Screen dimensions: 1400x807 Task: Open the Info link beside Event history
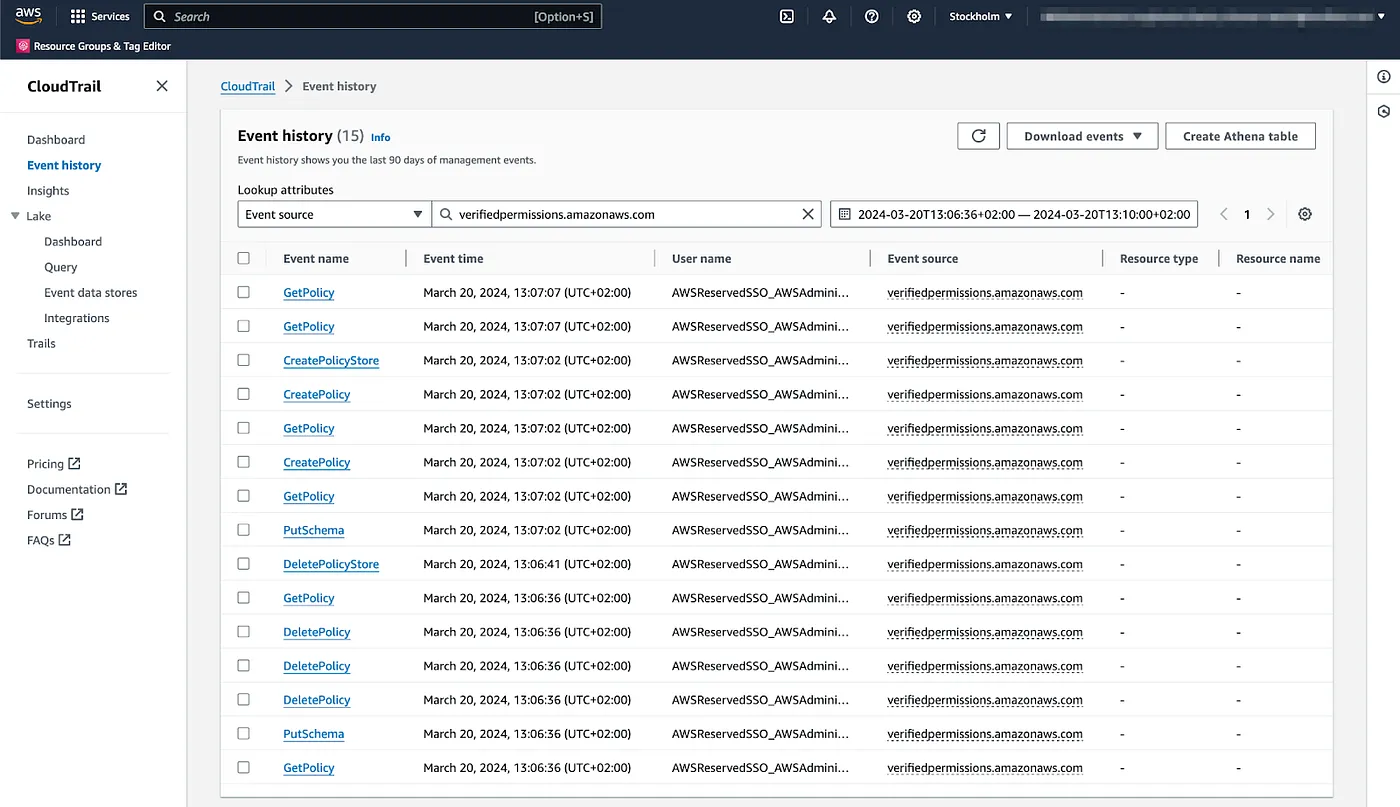pyautogui.click(x=381, y=137)
